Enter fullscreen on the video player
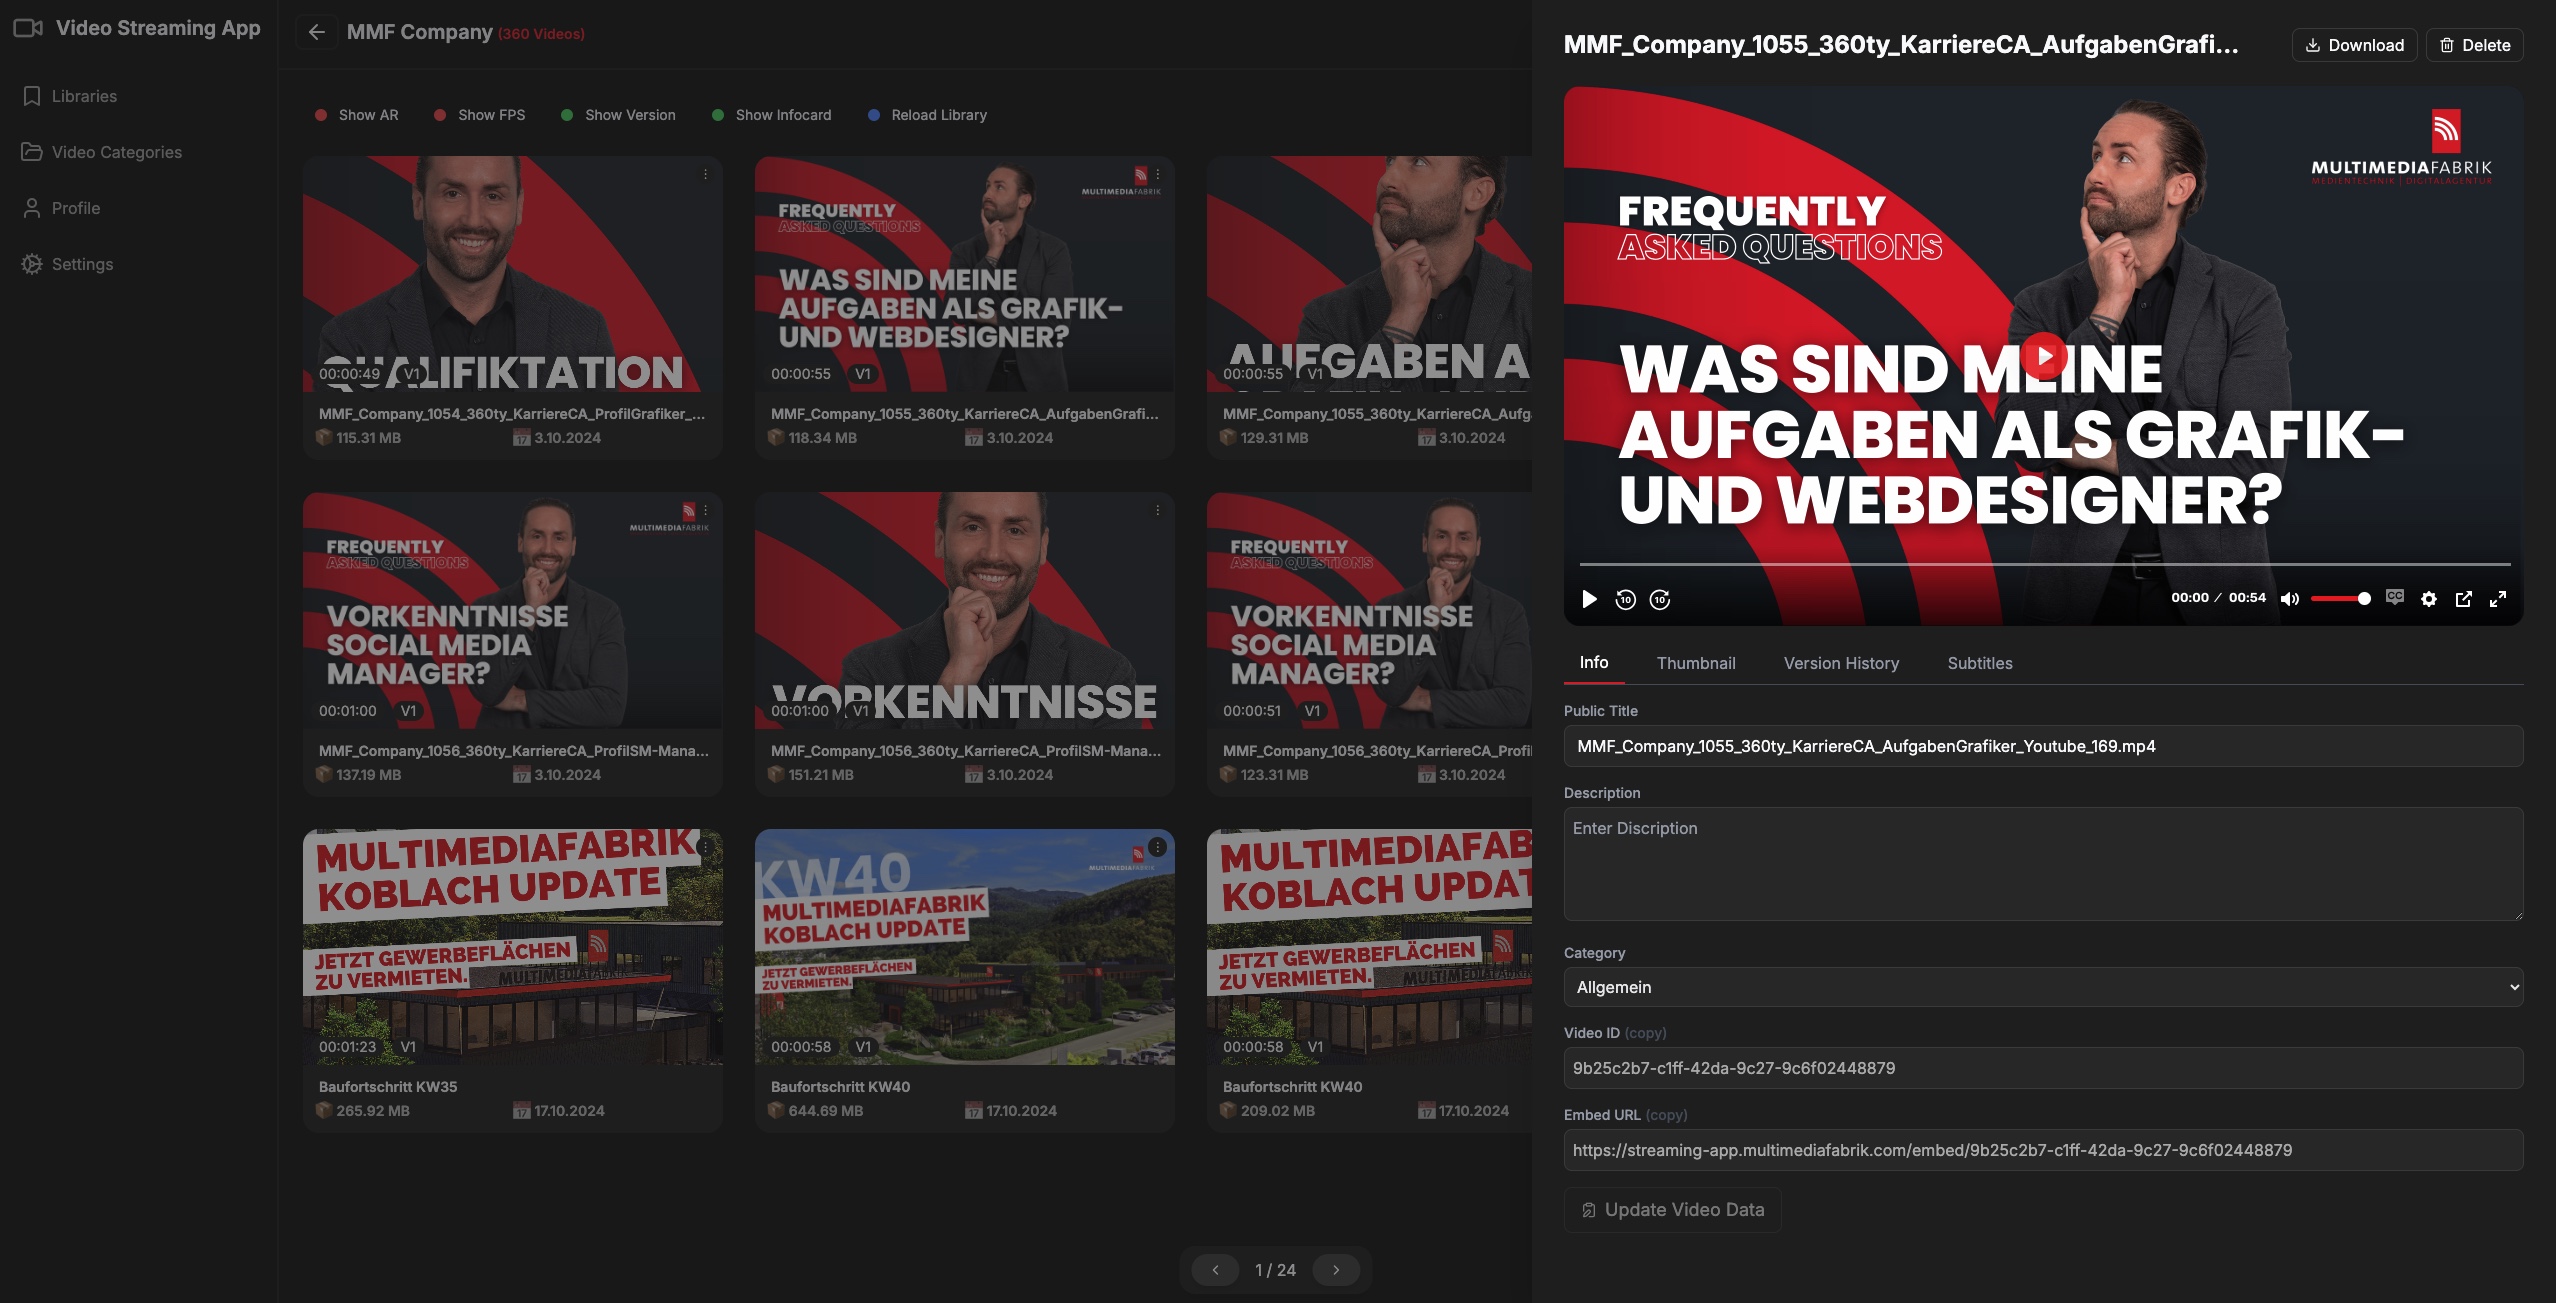Screen dimensions: 2556x1303 [x=2498, y=599]
